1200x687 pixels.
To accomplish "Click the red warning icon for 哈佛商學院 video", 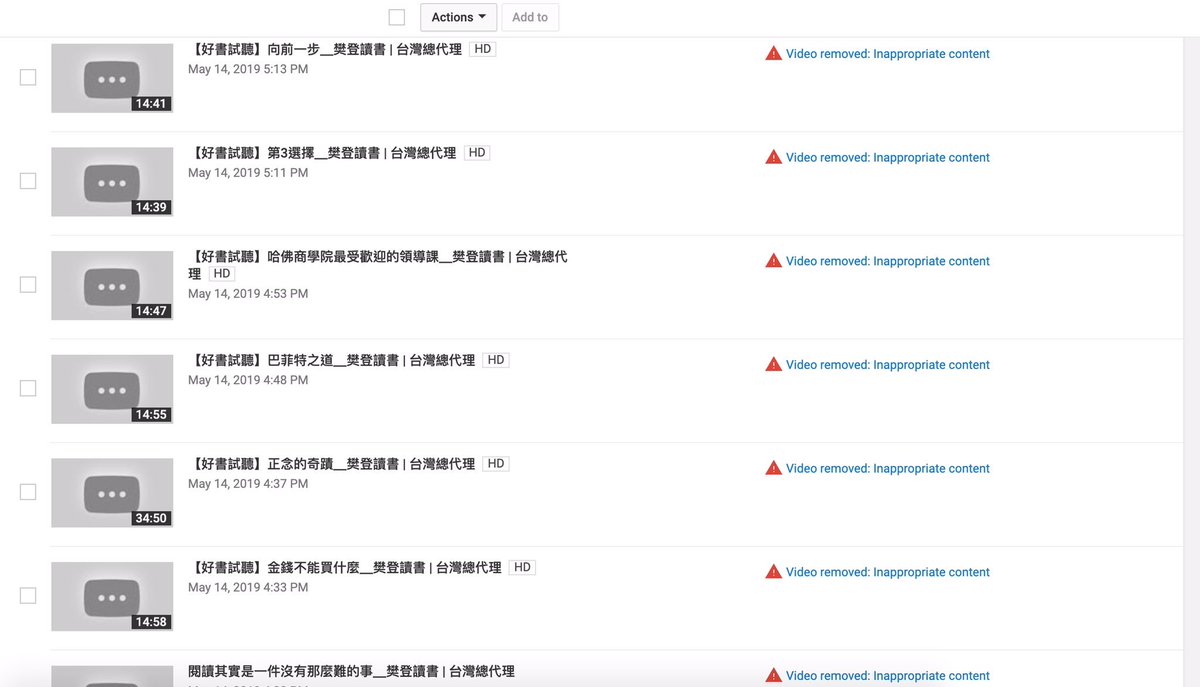I will (x=773, y=261).
